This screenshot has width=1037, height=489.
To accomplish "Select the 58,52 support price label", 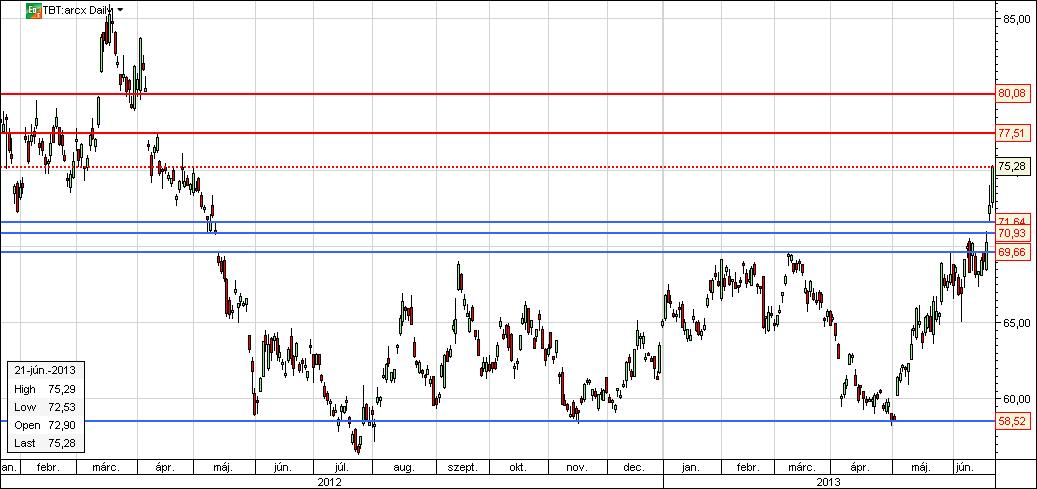I will point(1014,421).
